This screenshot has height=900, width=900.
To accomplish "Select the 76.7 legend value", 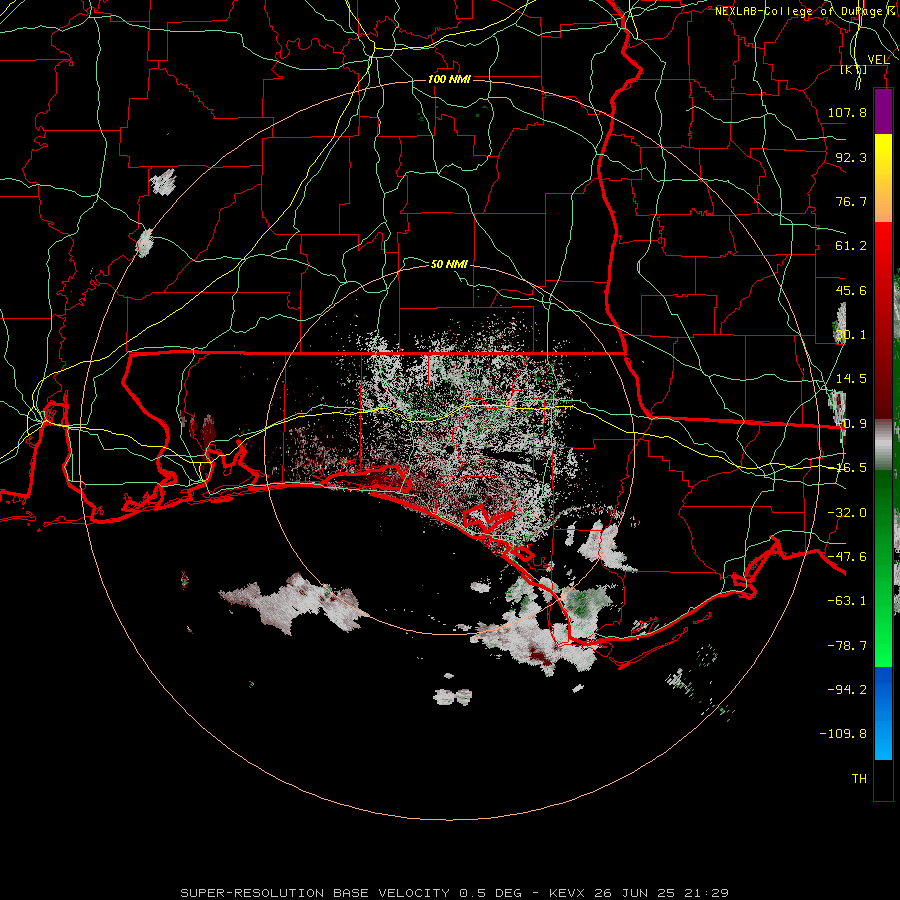I will (851, 201).
